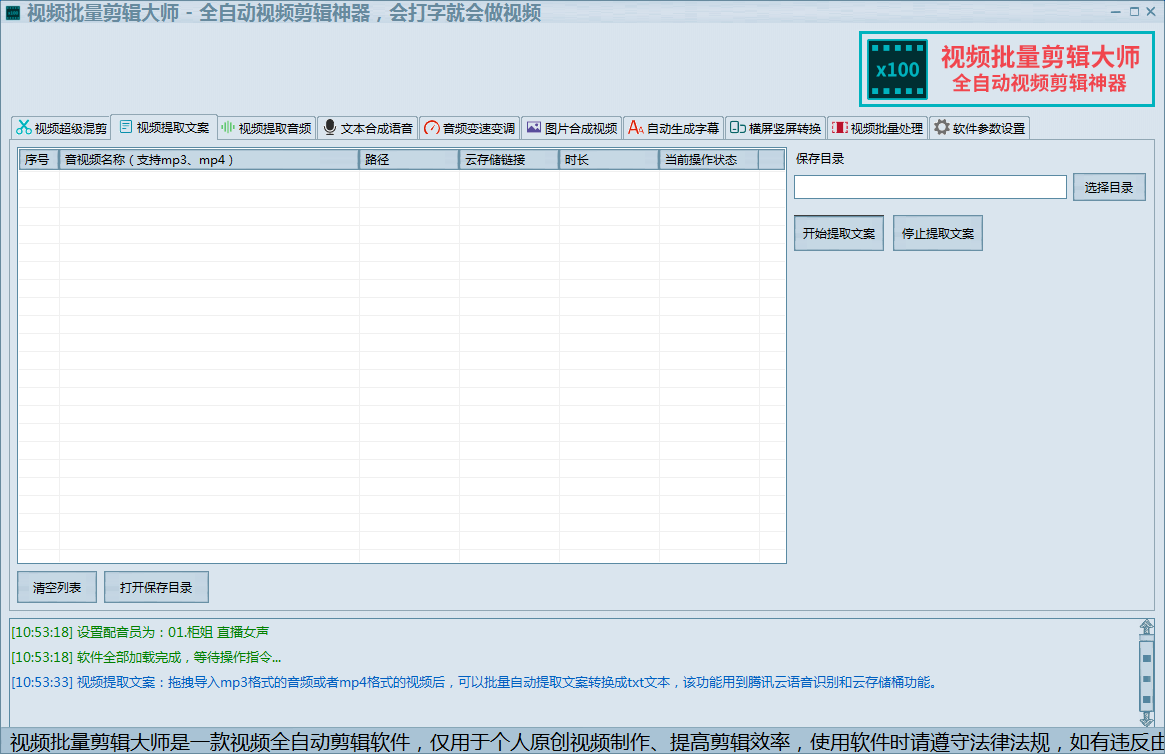Click the 当前操作状态 column header

click(x=709, y=160)
